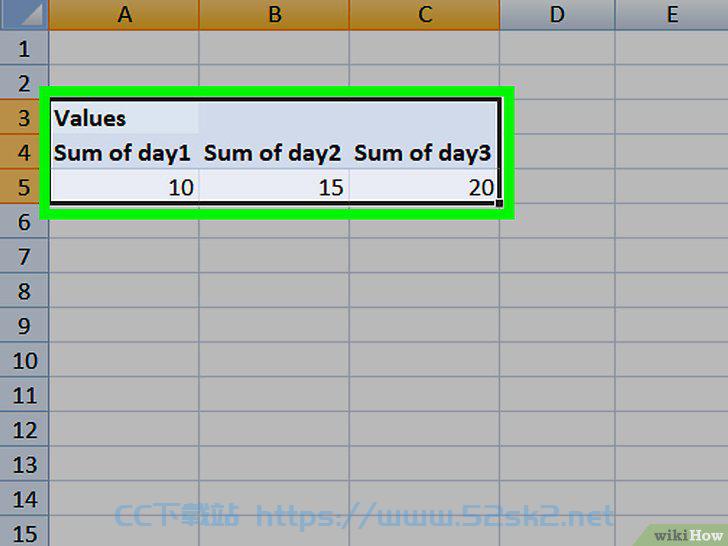This screenshot has height=546, width=728.
Task: Click the Values cell
Action: [124, 117]
